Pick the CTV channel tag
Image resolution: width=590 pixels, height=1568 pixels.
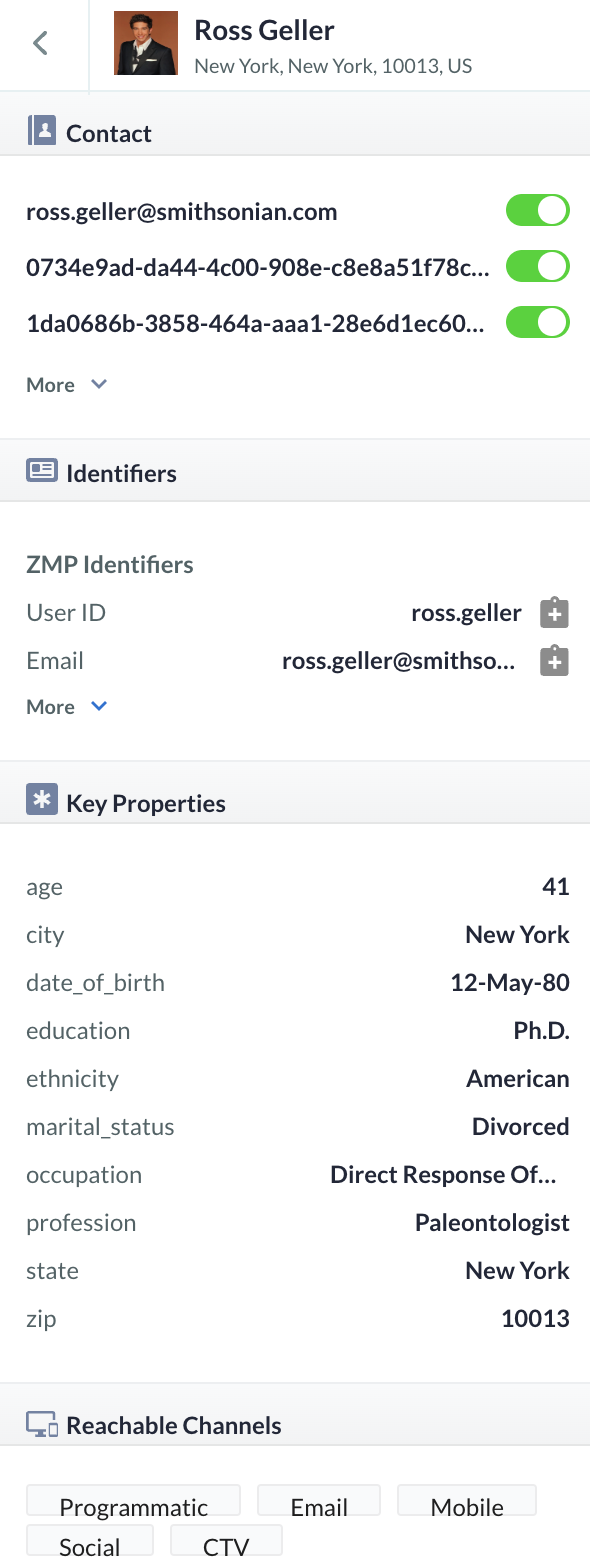[x=226, y=1541]
